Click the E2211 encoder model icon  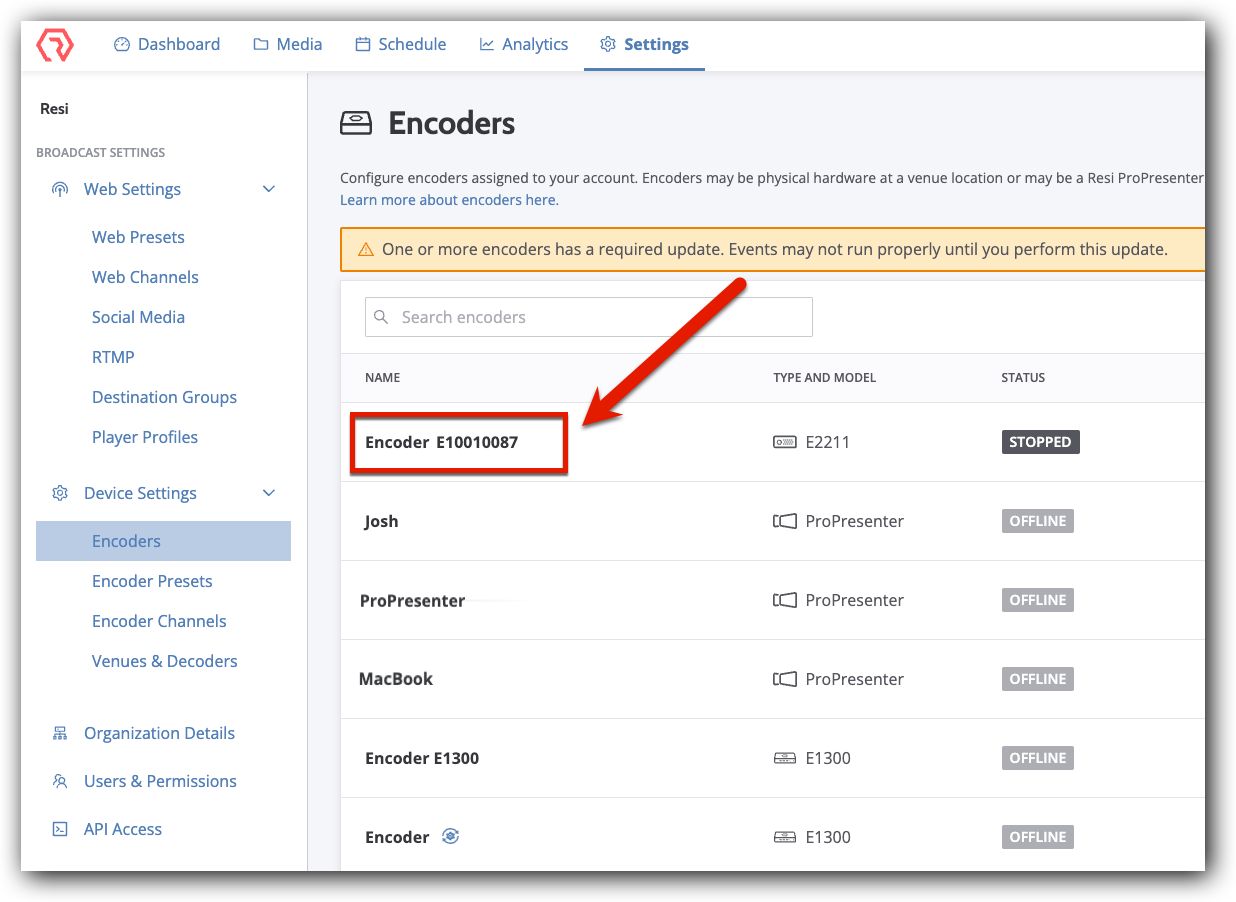pos(785,442)
